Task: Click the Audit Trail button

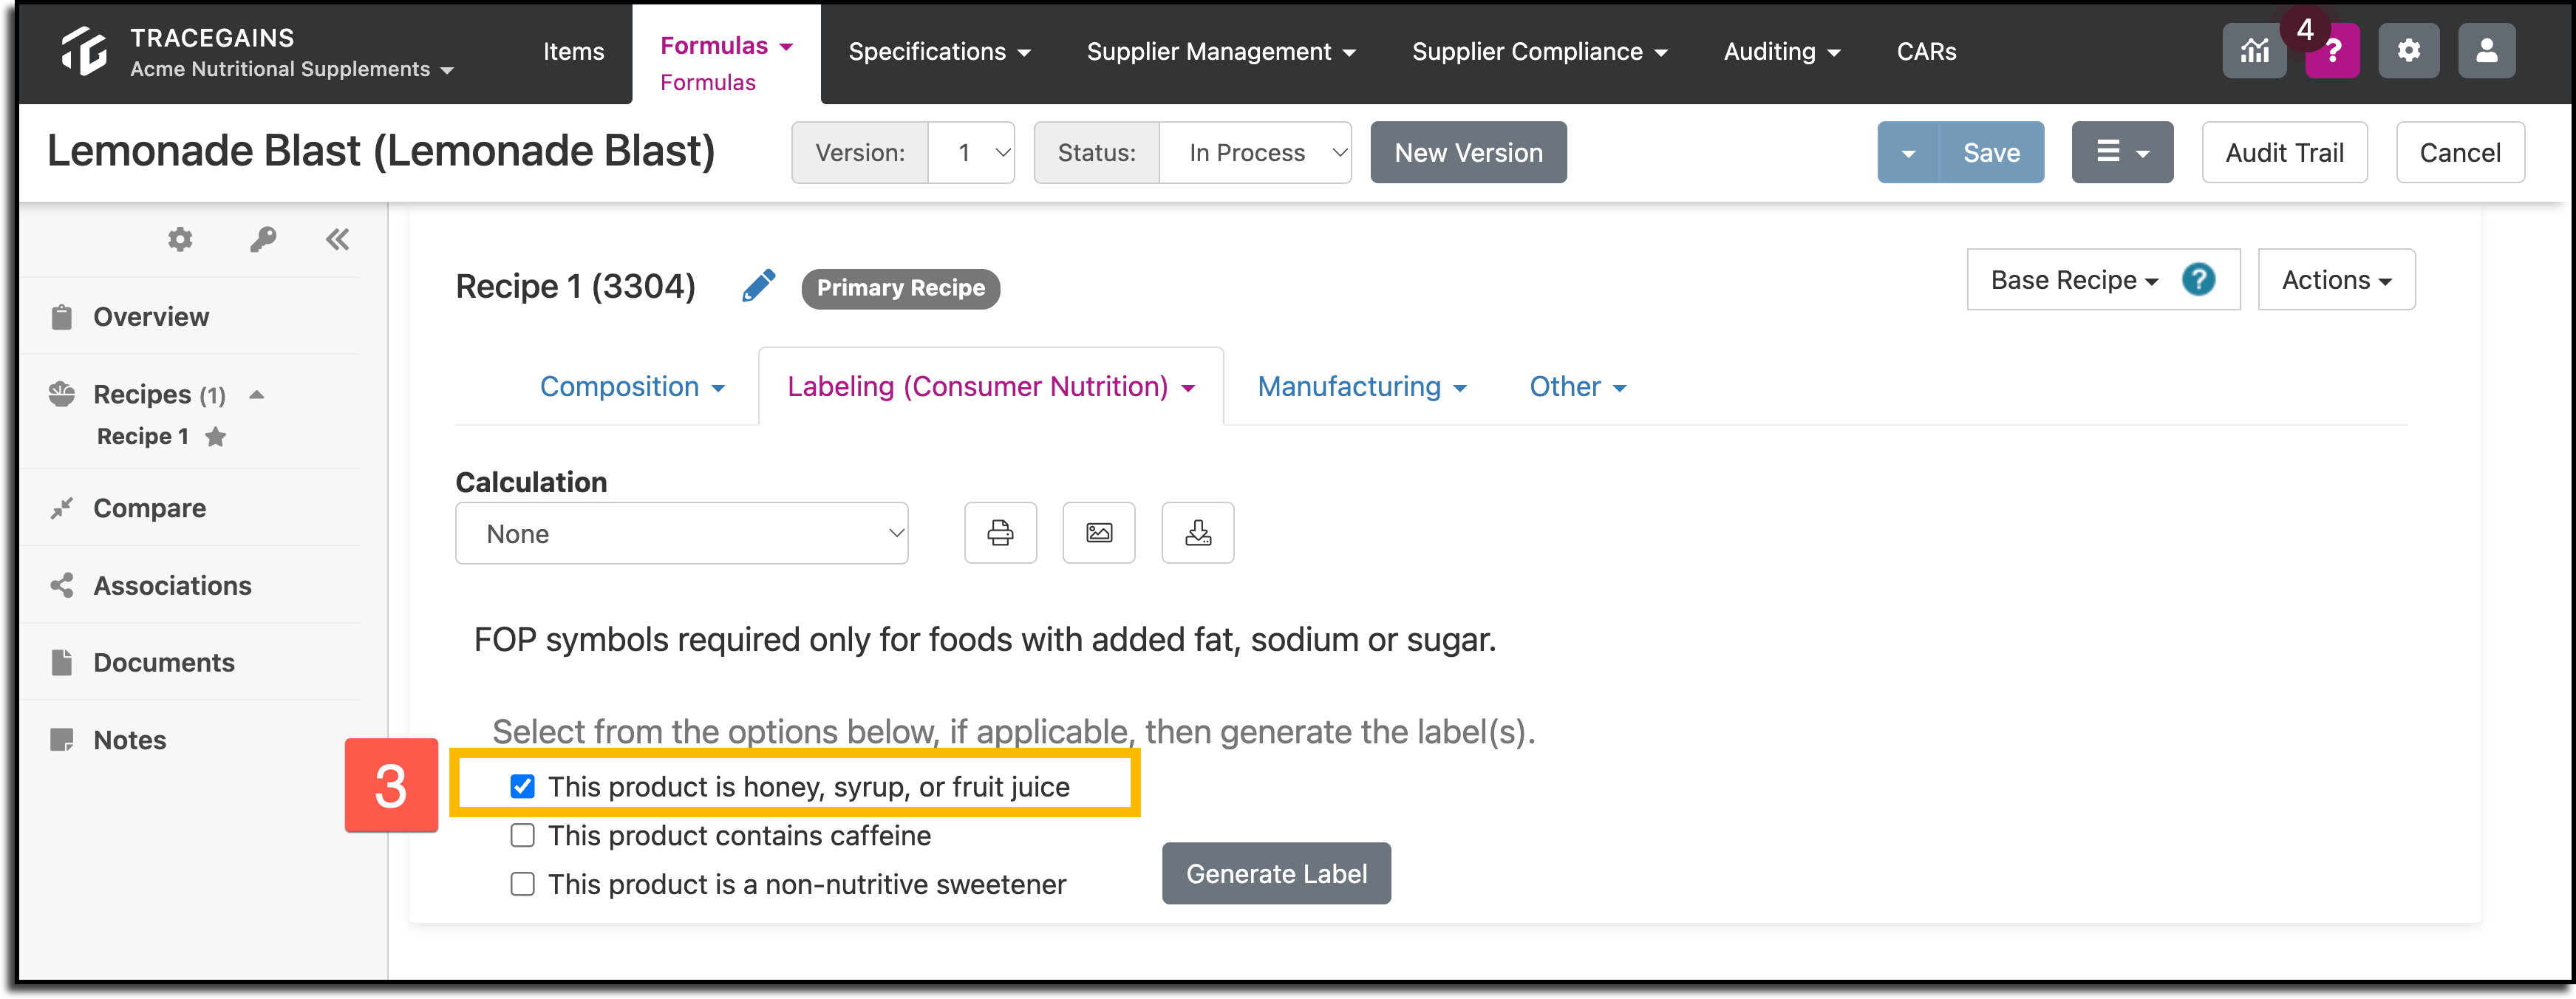Action: pos(2284,153)
